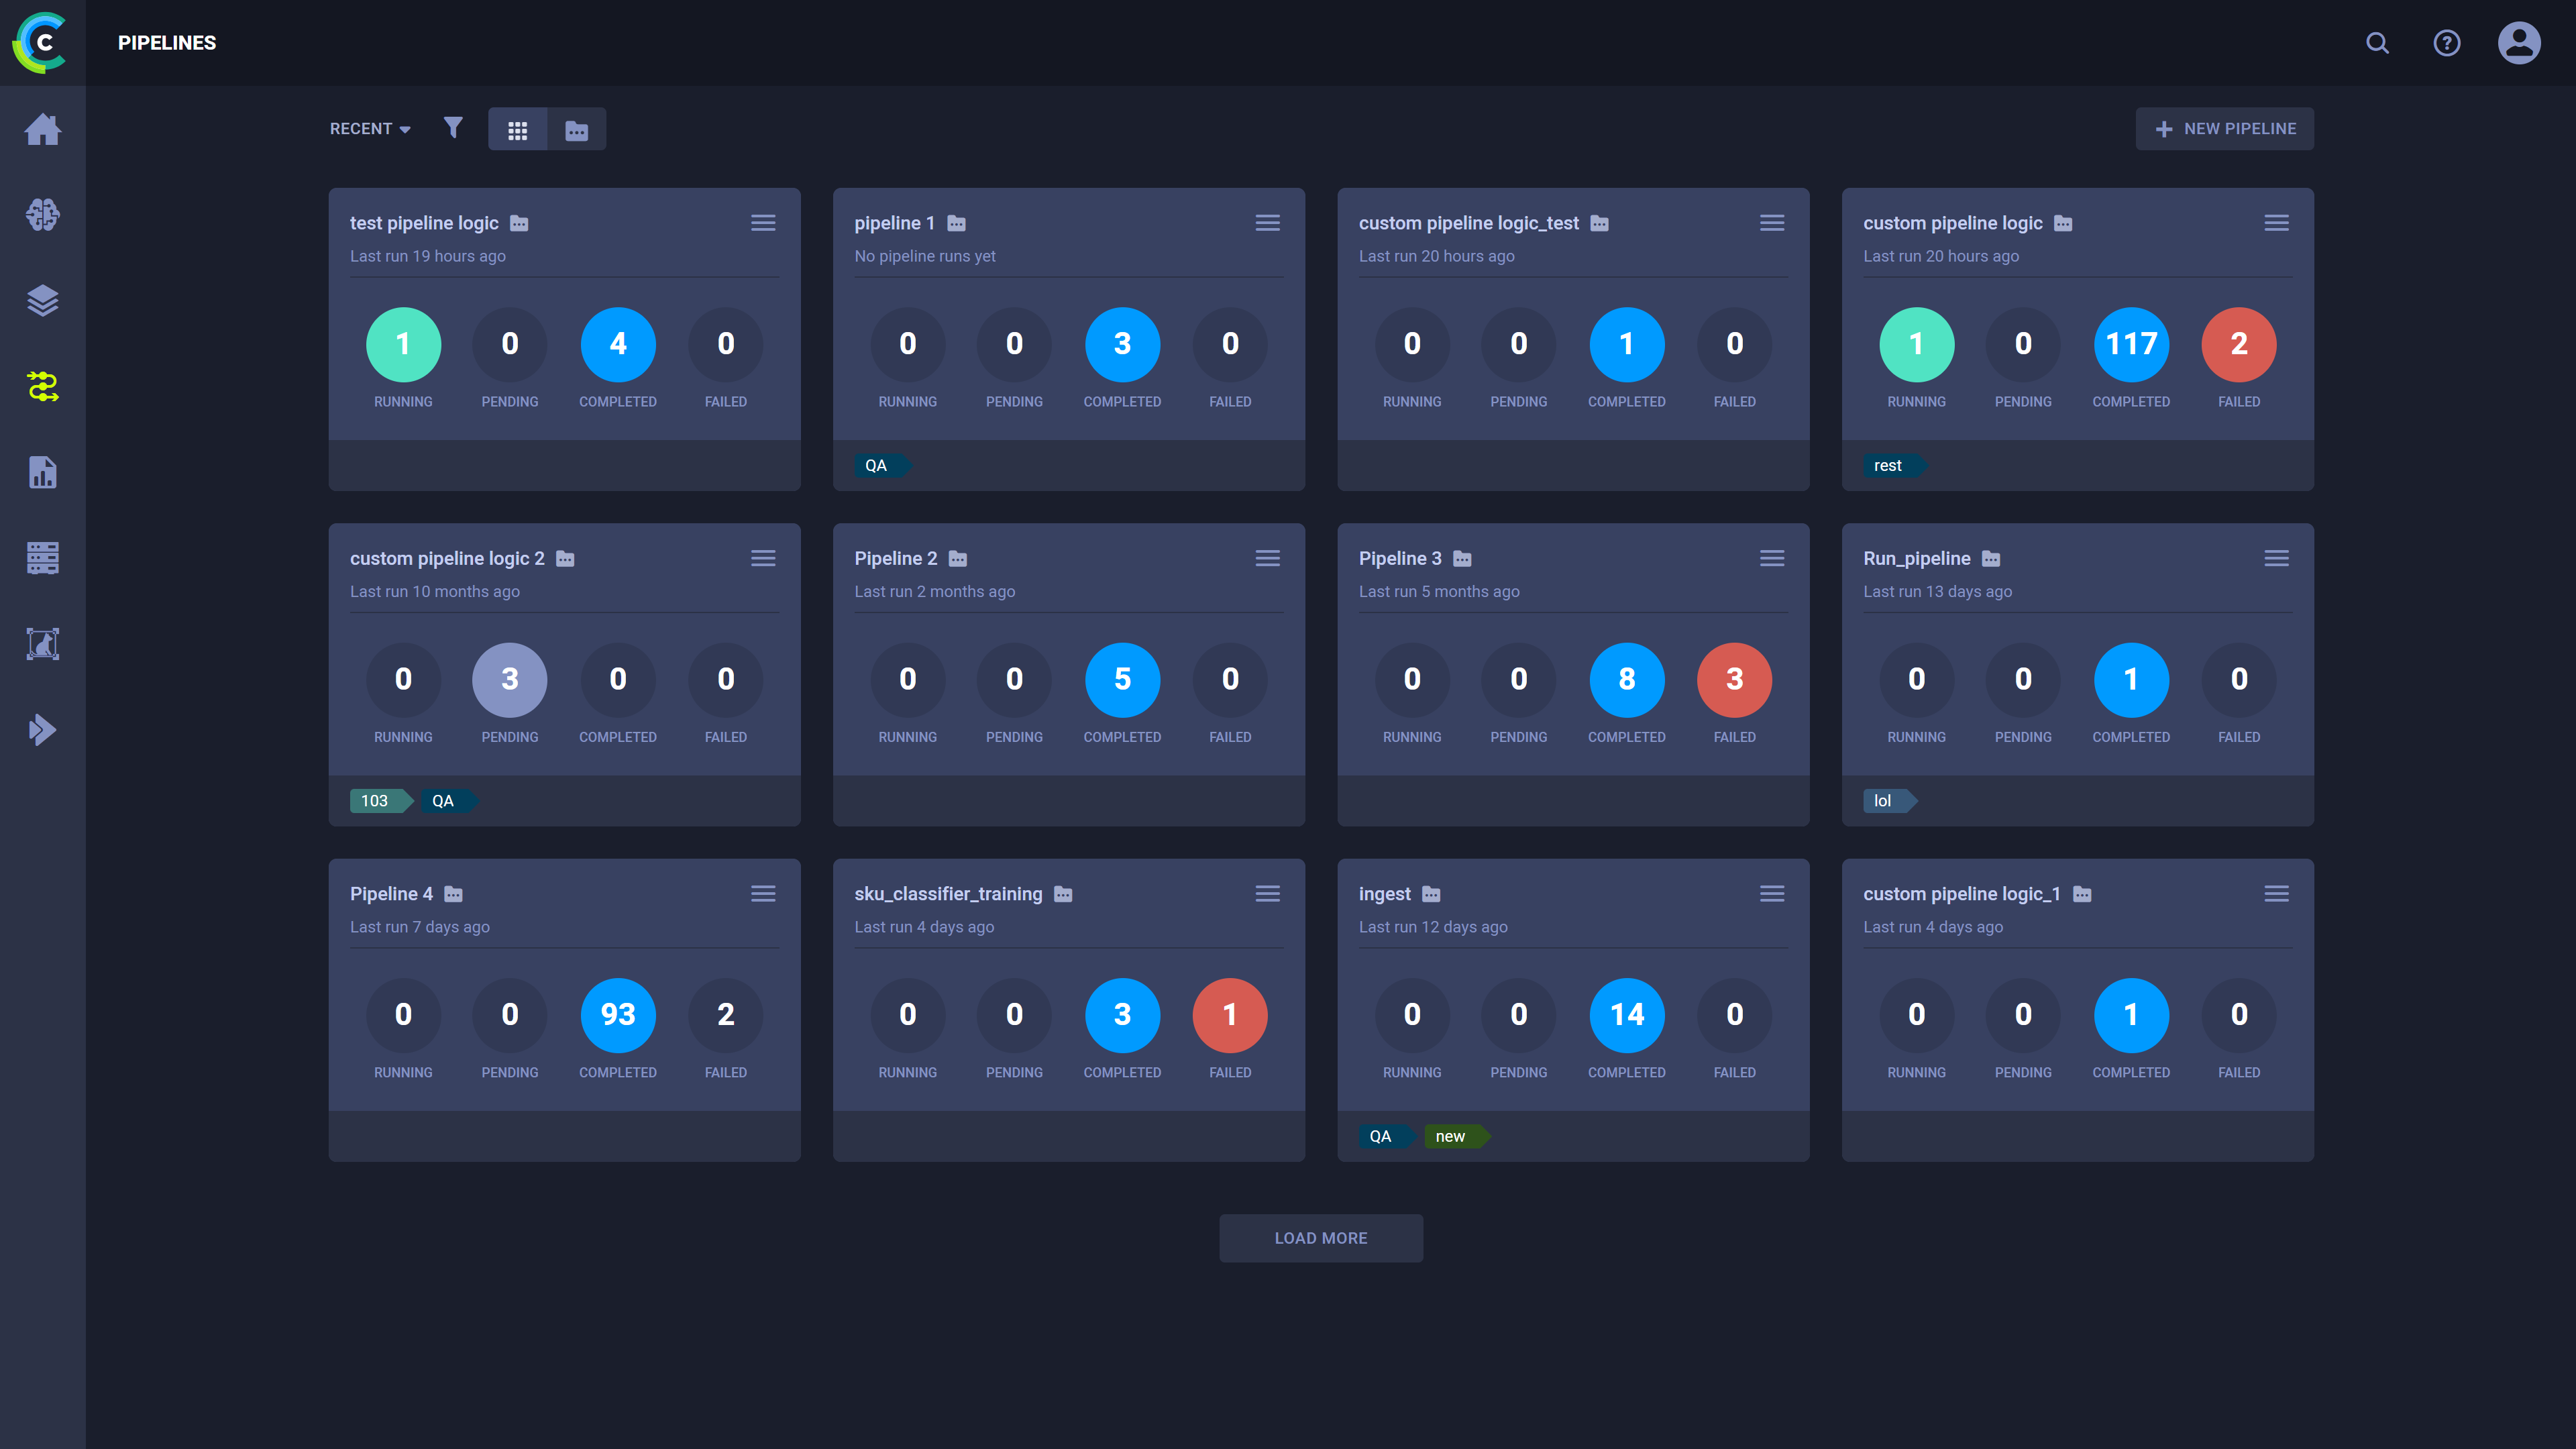This screenshot has height=1449, width=2576.
Task: Open the Run_pipeline card menu
Action: point(2277,558)
